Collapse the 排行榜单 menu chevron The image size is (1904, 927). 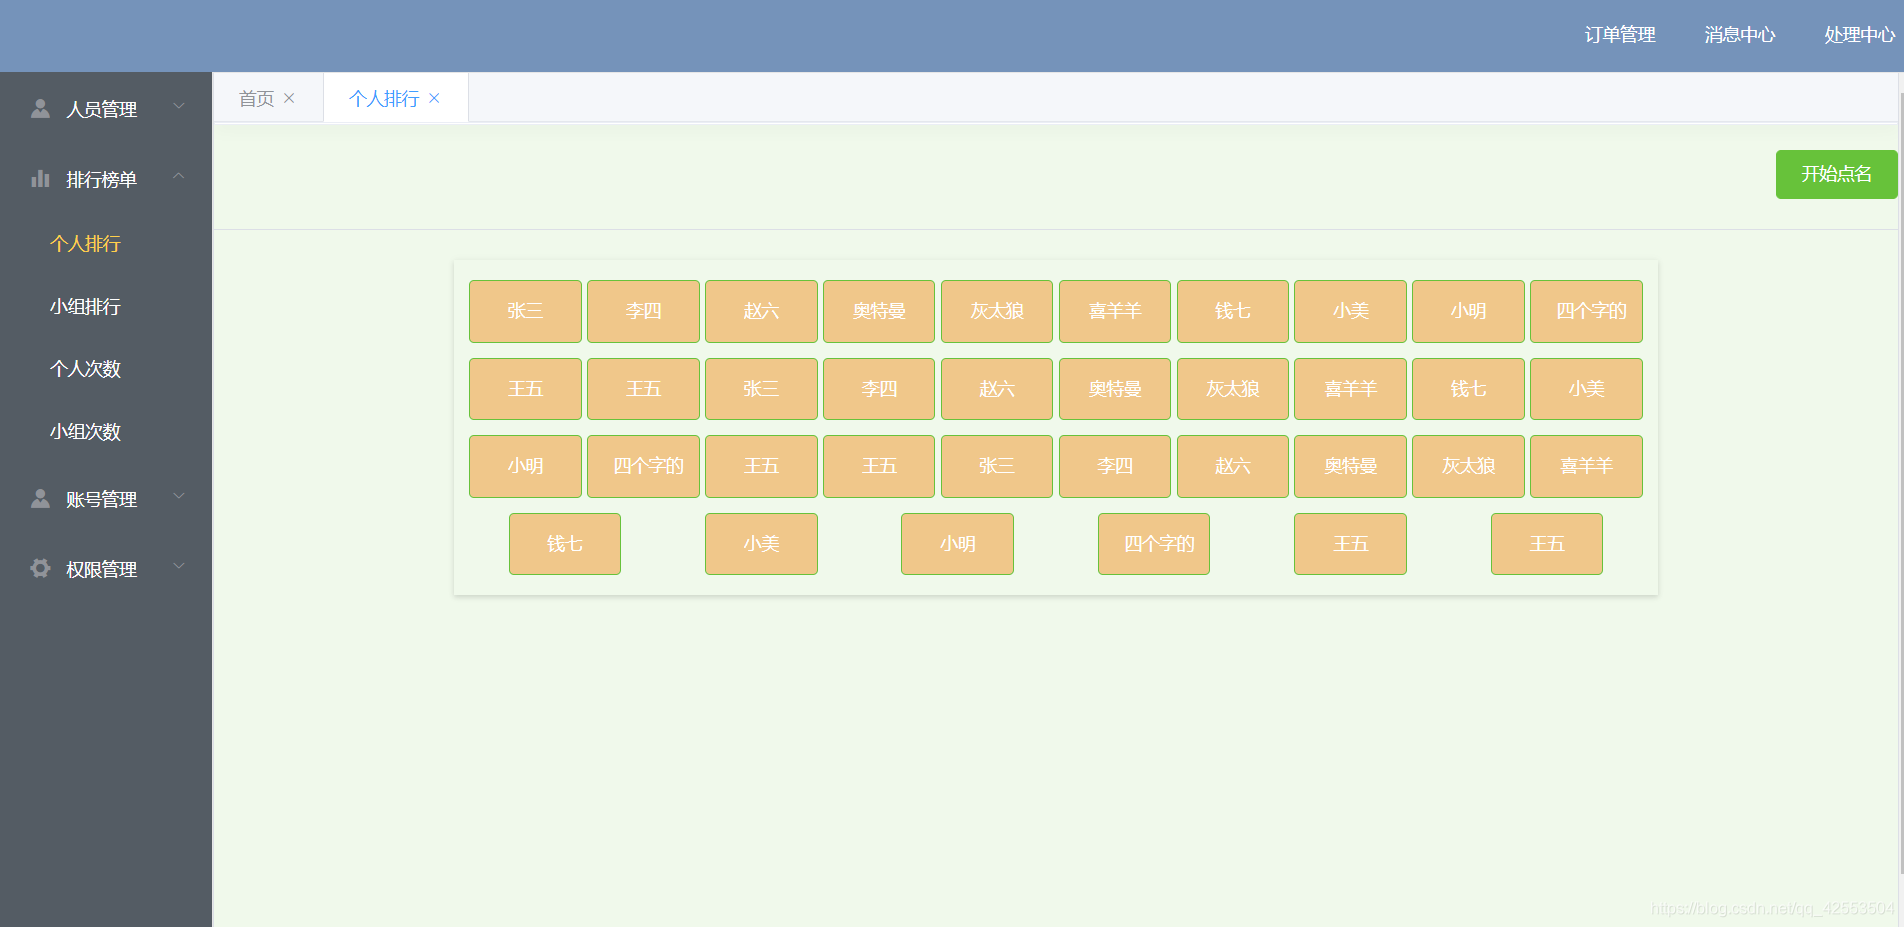tap(179, 176)
